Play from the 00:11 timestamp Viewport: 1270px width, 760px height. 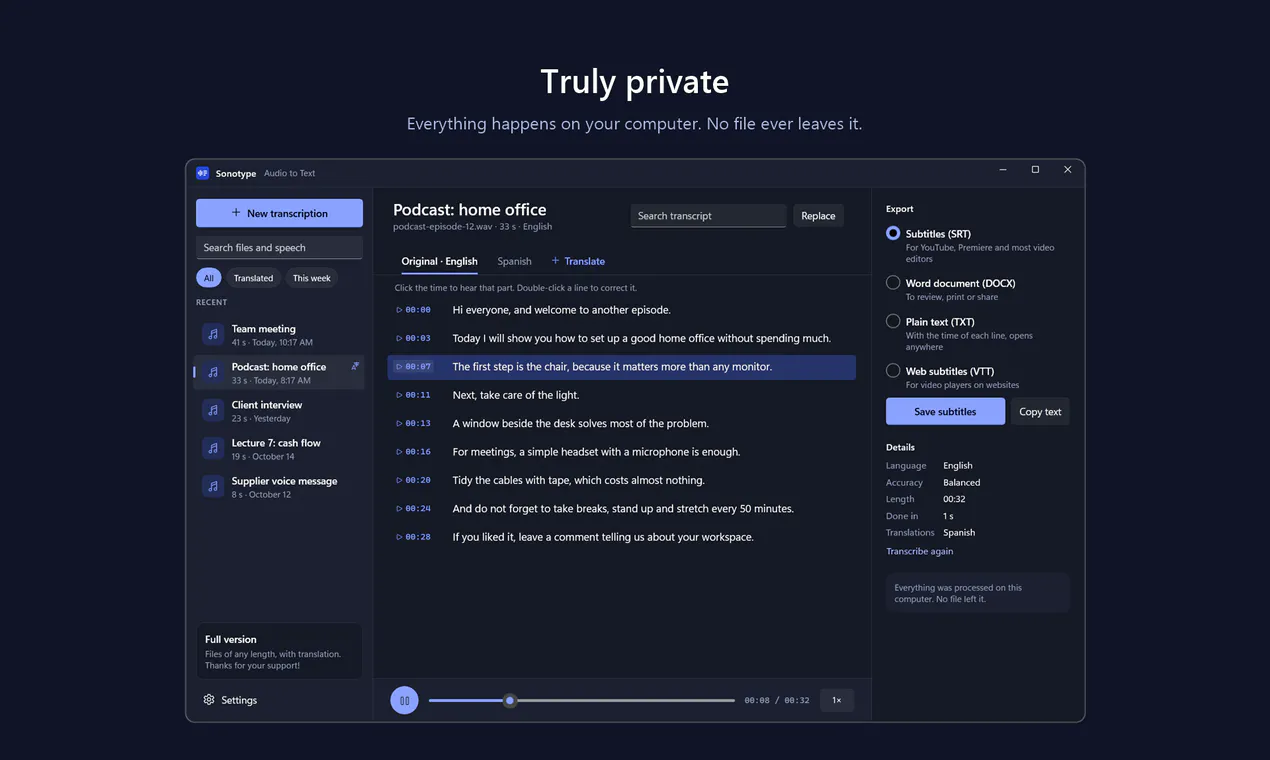(414, 395)
